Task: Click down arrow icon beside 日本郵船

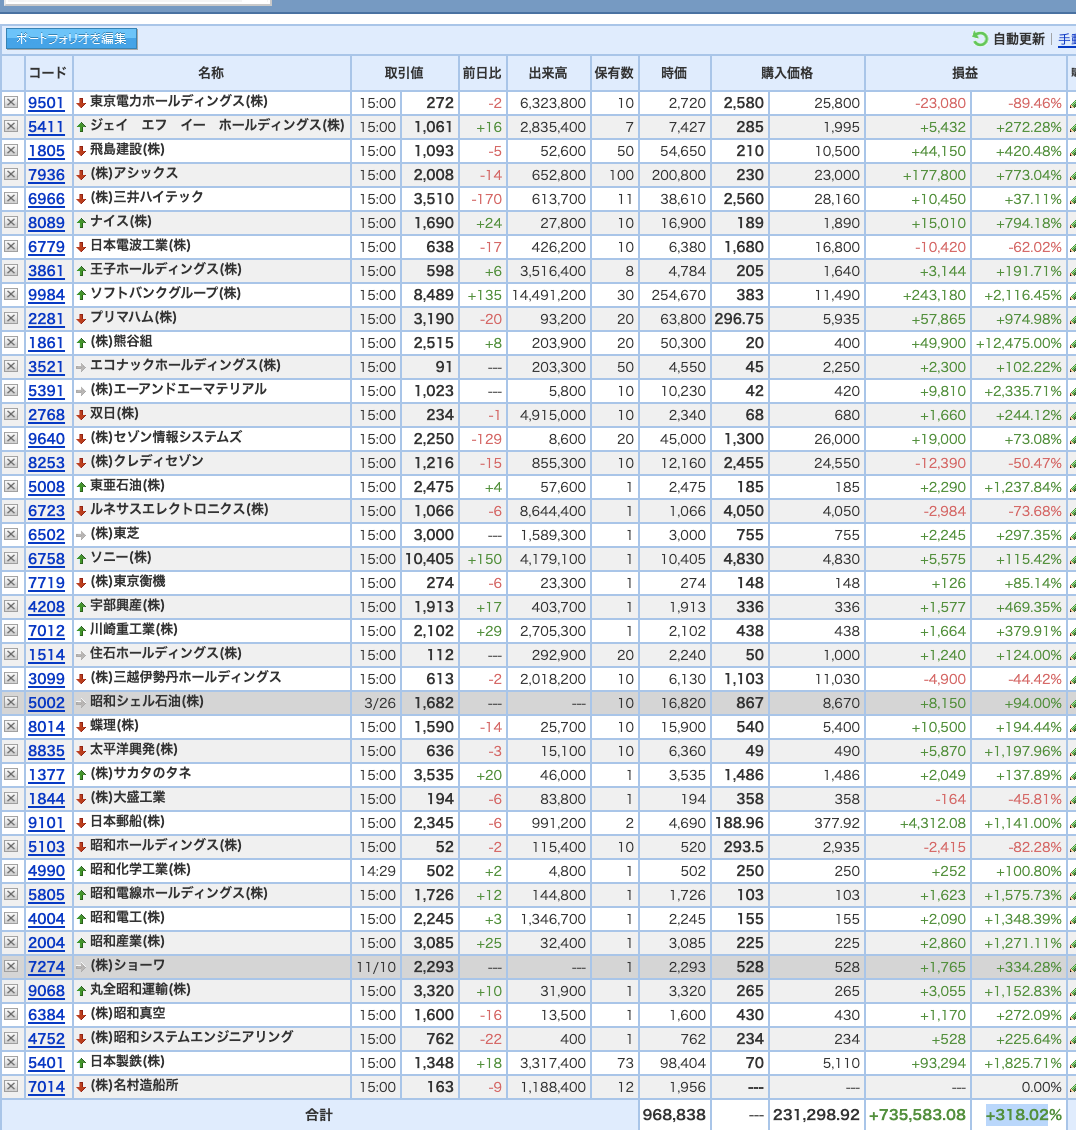Action: click(81, 823)
